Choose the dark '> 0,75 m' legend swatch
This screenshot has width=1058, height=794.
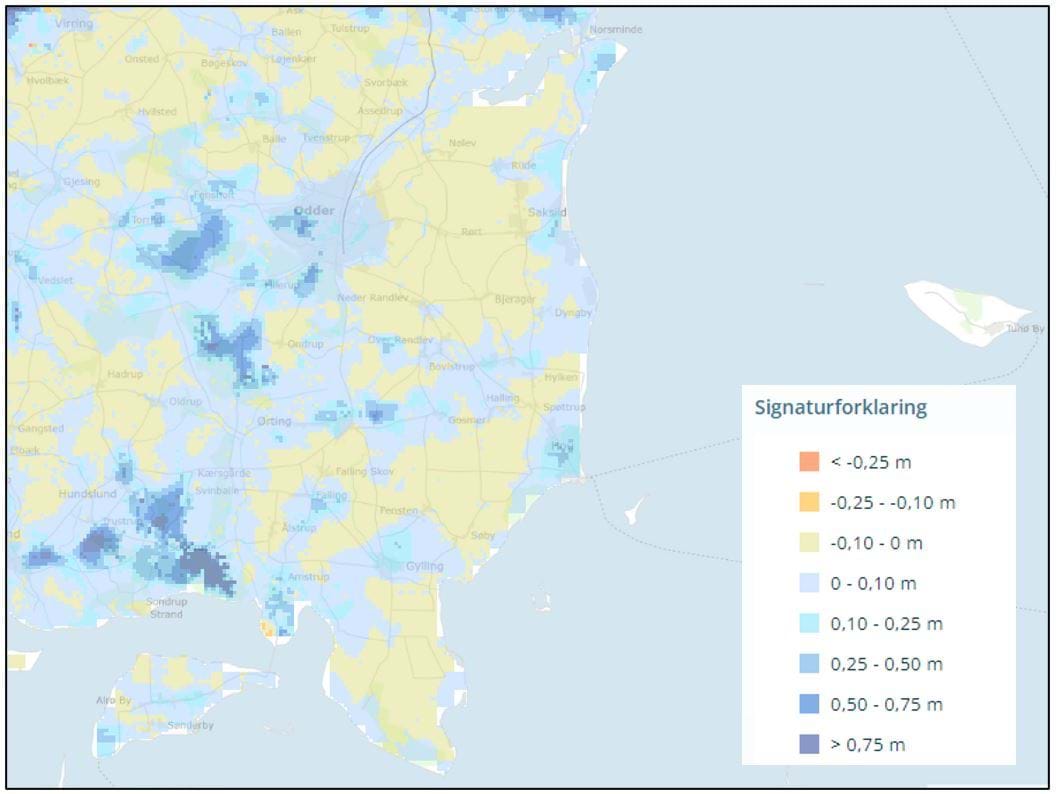[809, 745]
